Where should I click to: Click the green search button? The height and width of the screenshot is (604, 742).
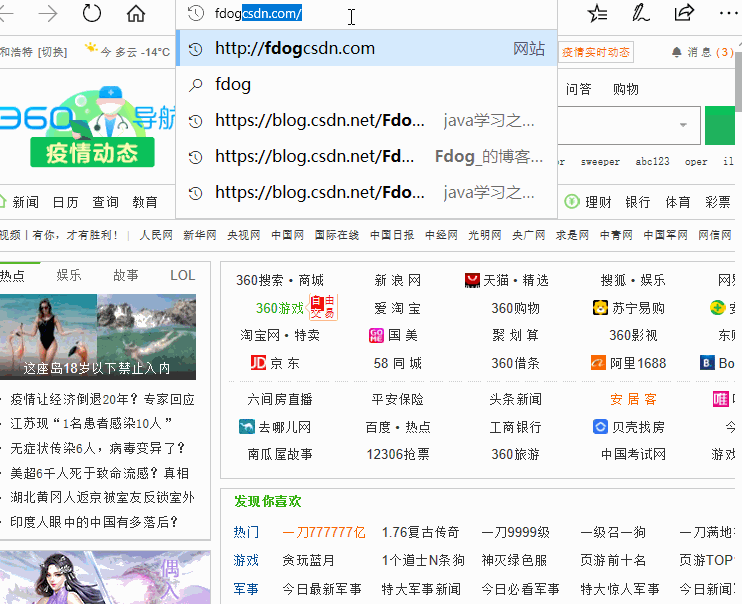coord(720,125)
